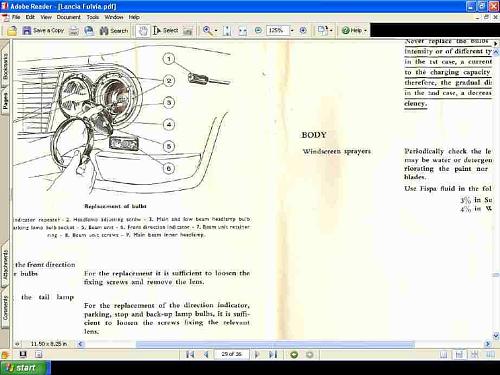Image resolution: width=500 pixels, height=375 pixels.
Task: Click the 125% zoom percentage field
Action: (x=277, y=30)
